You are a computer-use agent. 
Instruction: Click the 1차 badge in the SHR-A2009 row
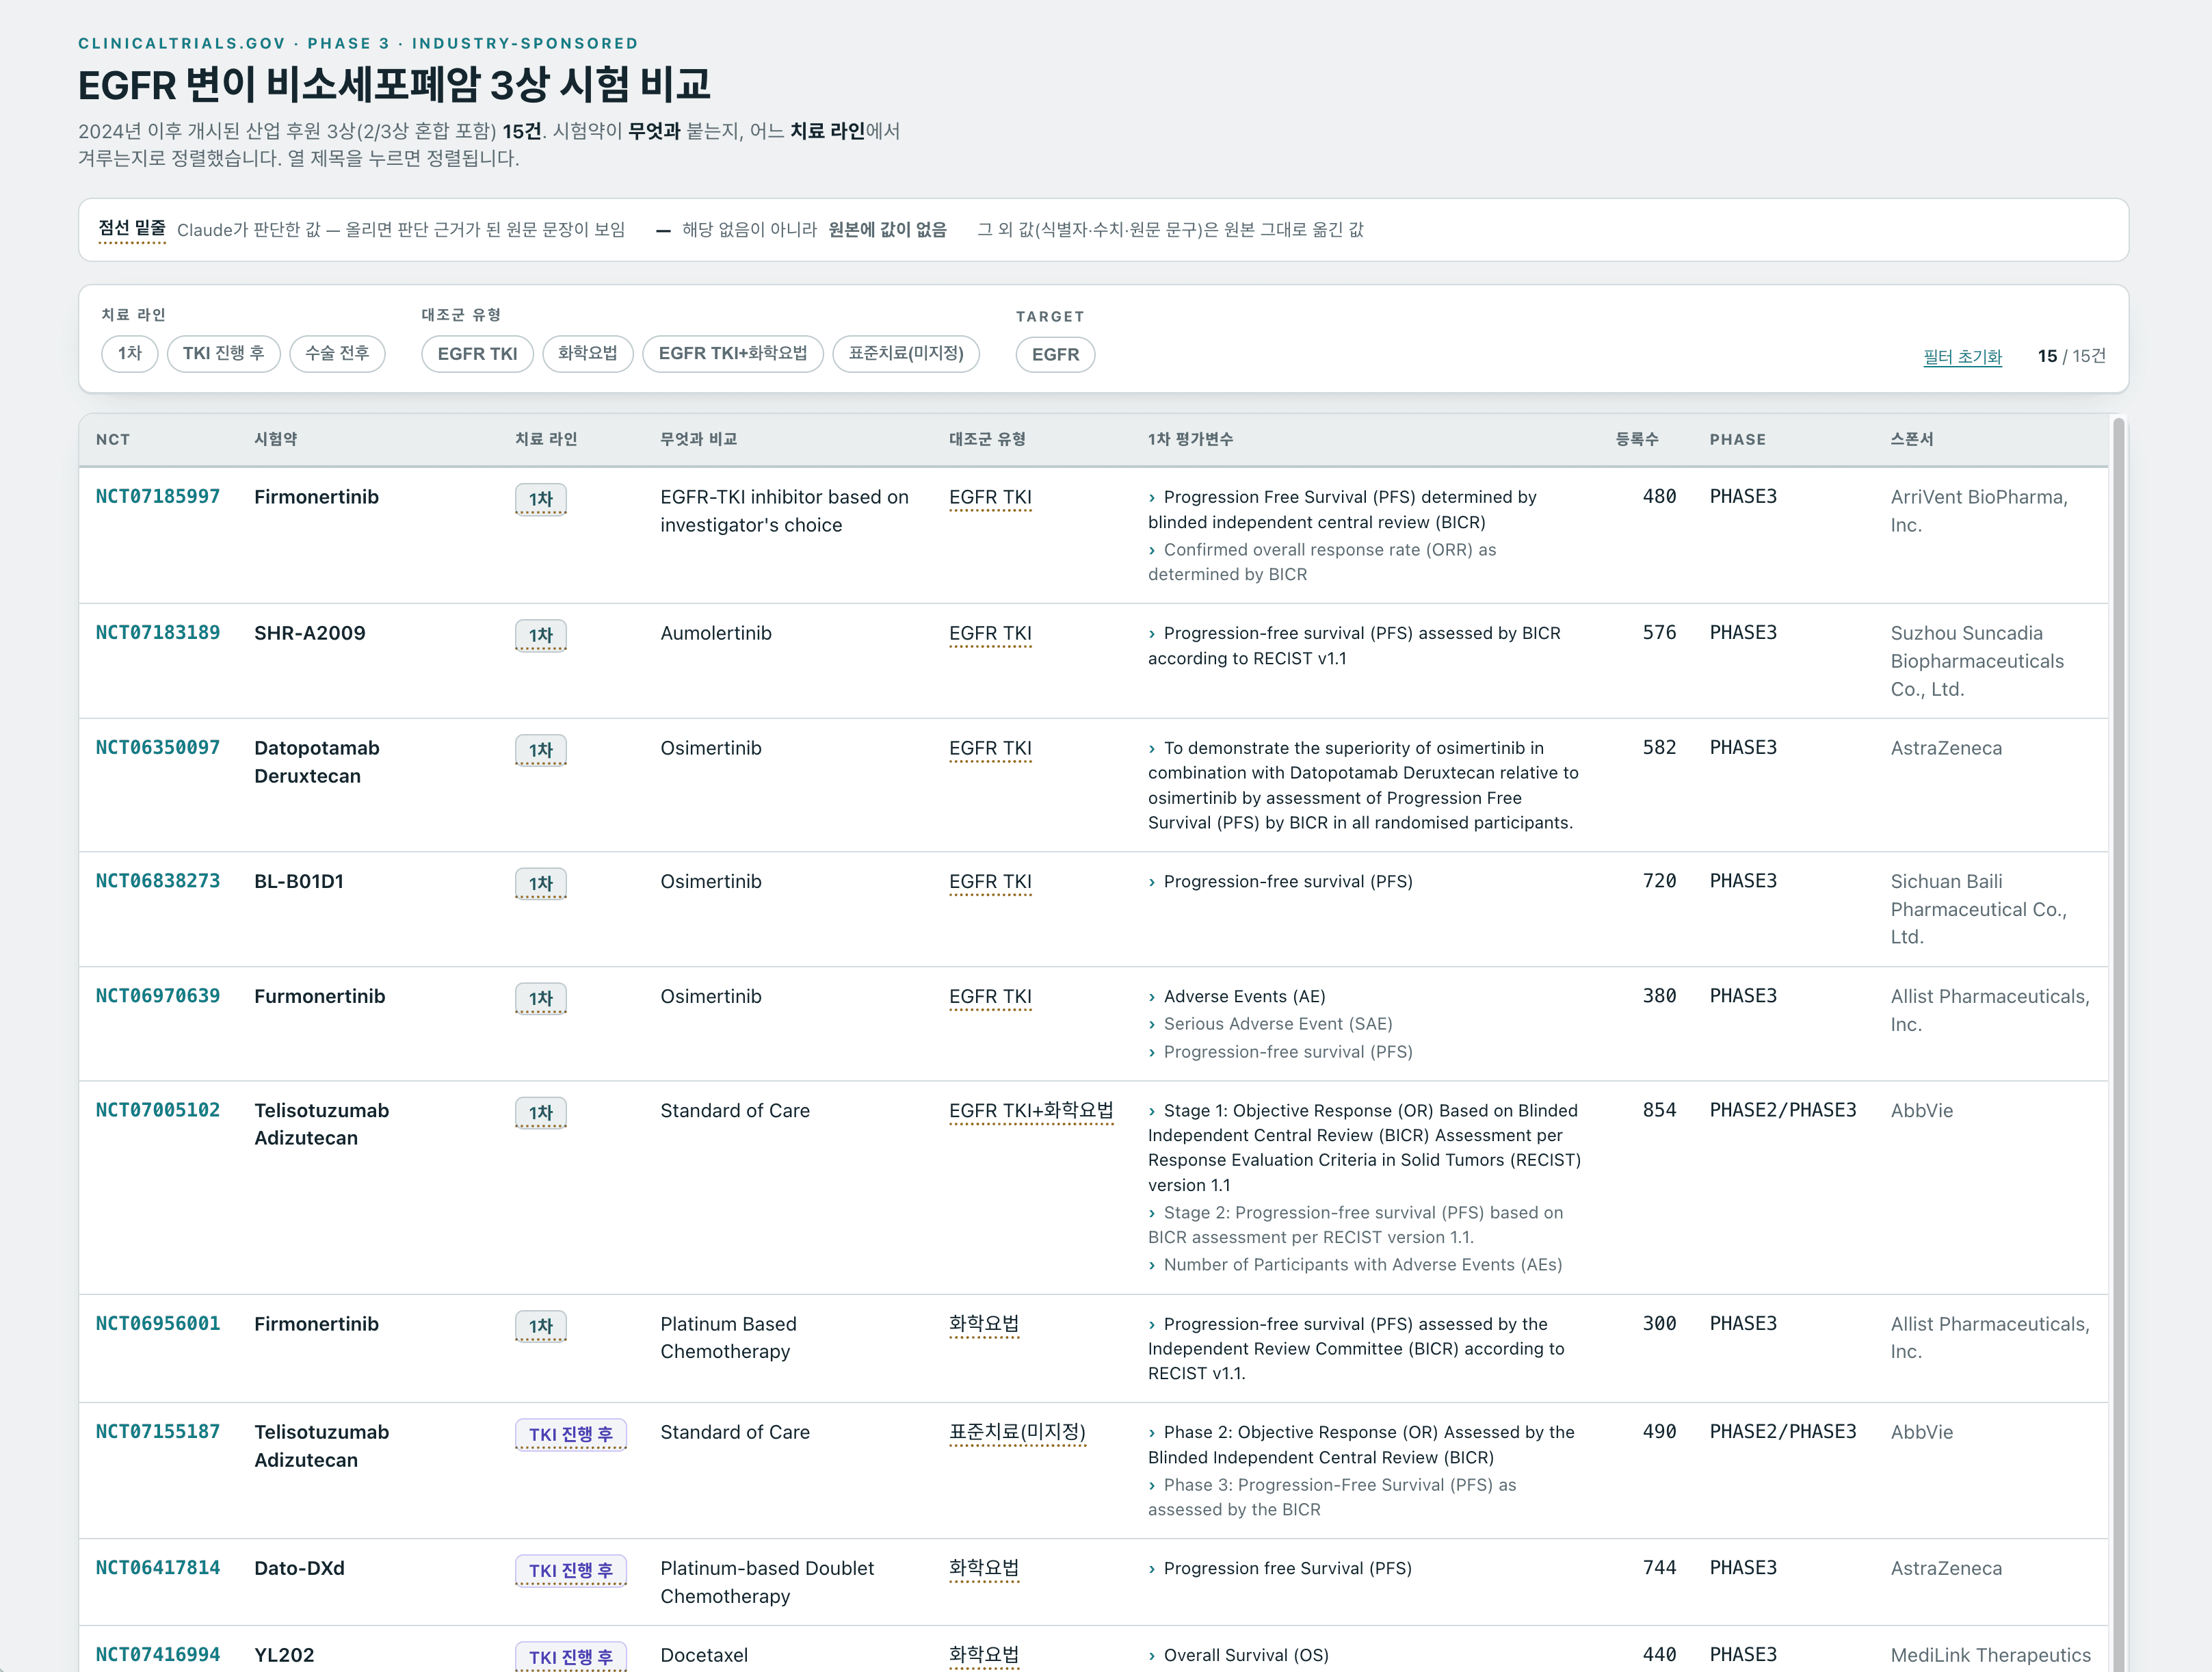click(541, 635)
